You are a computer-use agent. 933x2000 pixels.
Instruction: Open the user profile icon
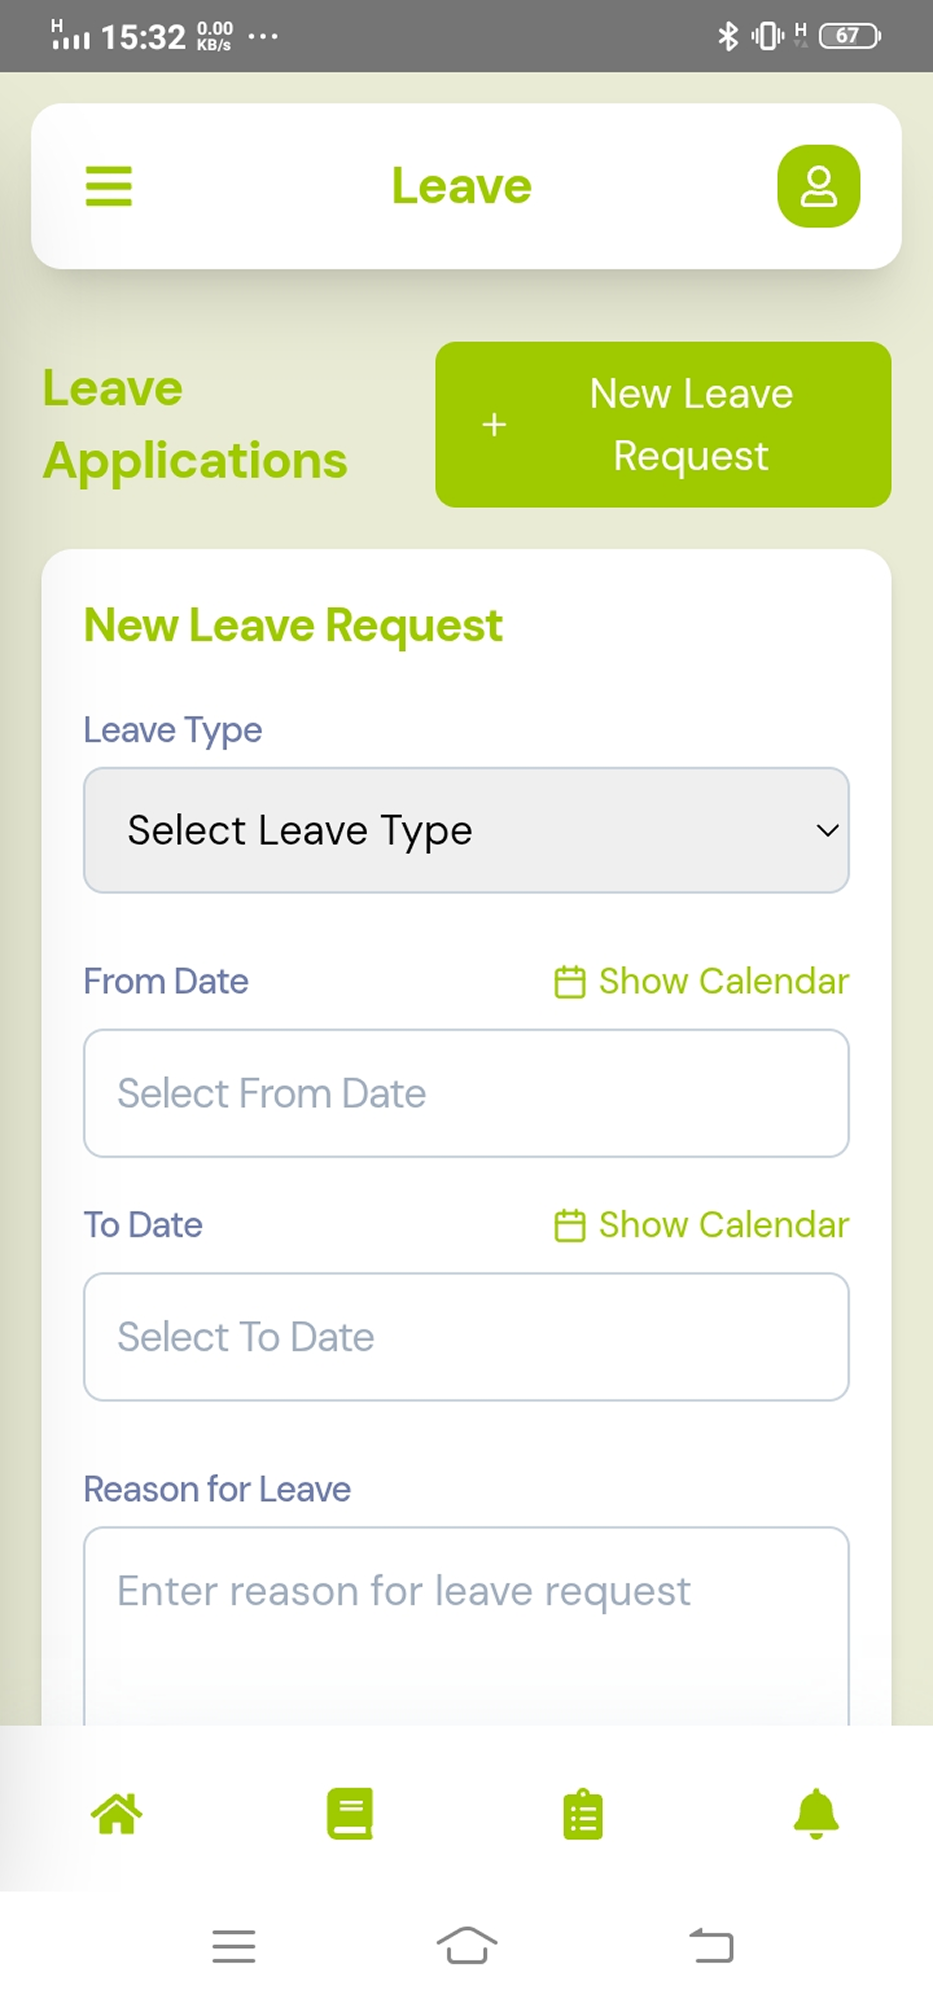(x=818, y=186)
